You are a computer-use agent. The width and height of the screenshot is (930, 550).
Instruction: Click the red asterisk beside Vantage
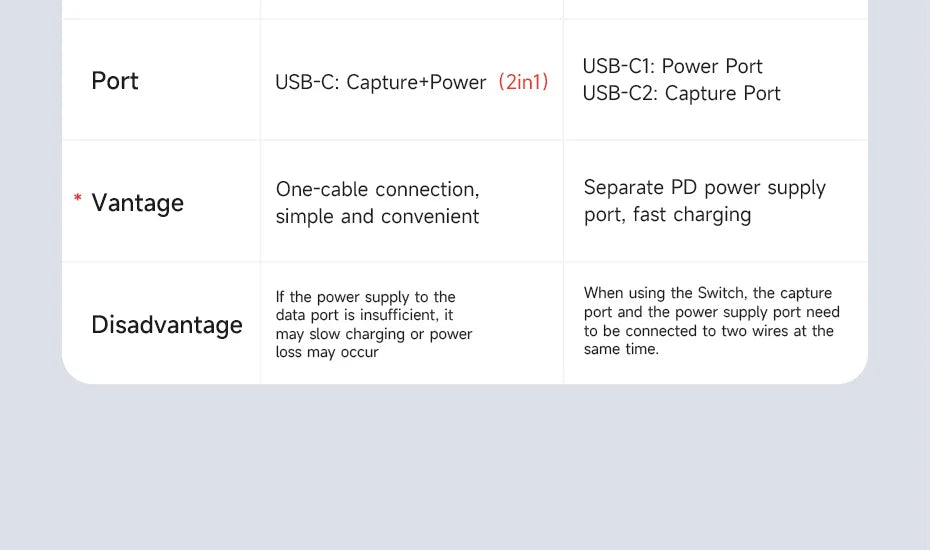78,199
